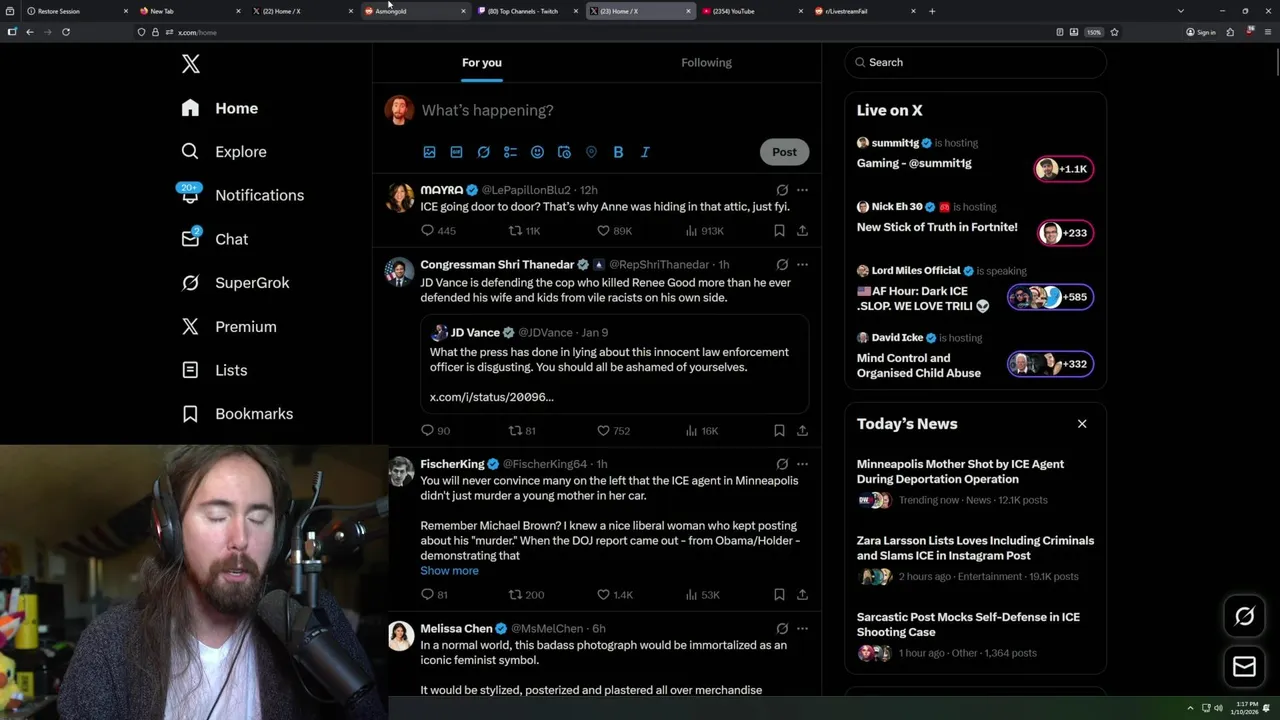This screenshot has height=720, width=1280.
Task: Like MAYRA's post with 89K likes
Action: coord(614,231)
